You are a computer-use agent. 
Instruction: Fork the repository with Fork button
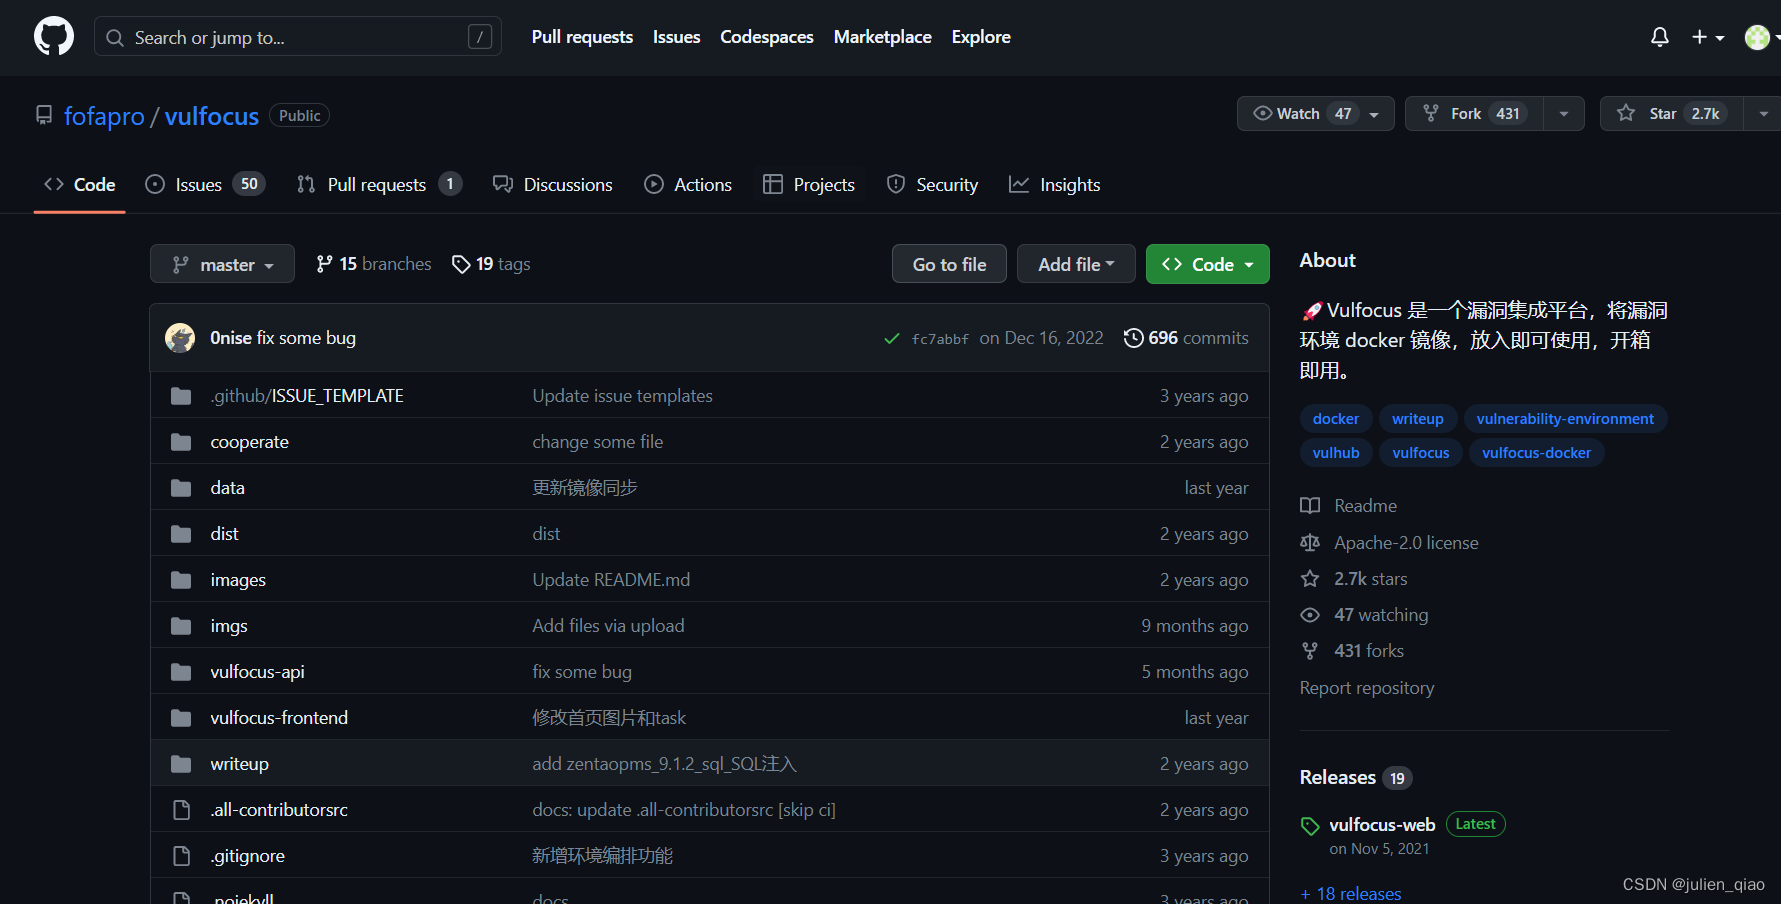coord(1474,114)
